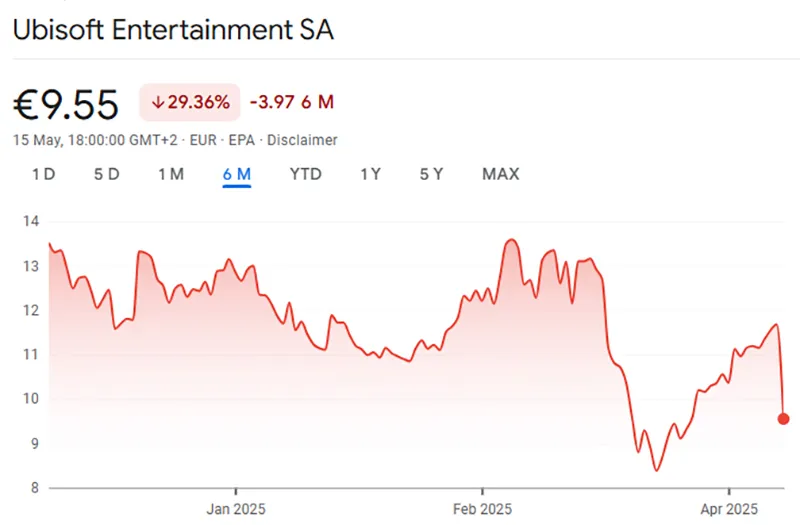Click the Jan 2025 axis label
This screenshot has width=800, height=525.
pos(236,507)
